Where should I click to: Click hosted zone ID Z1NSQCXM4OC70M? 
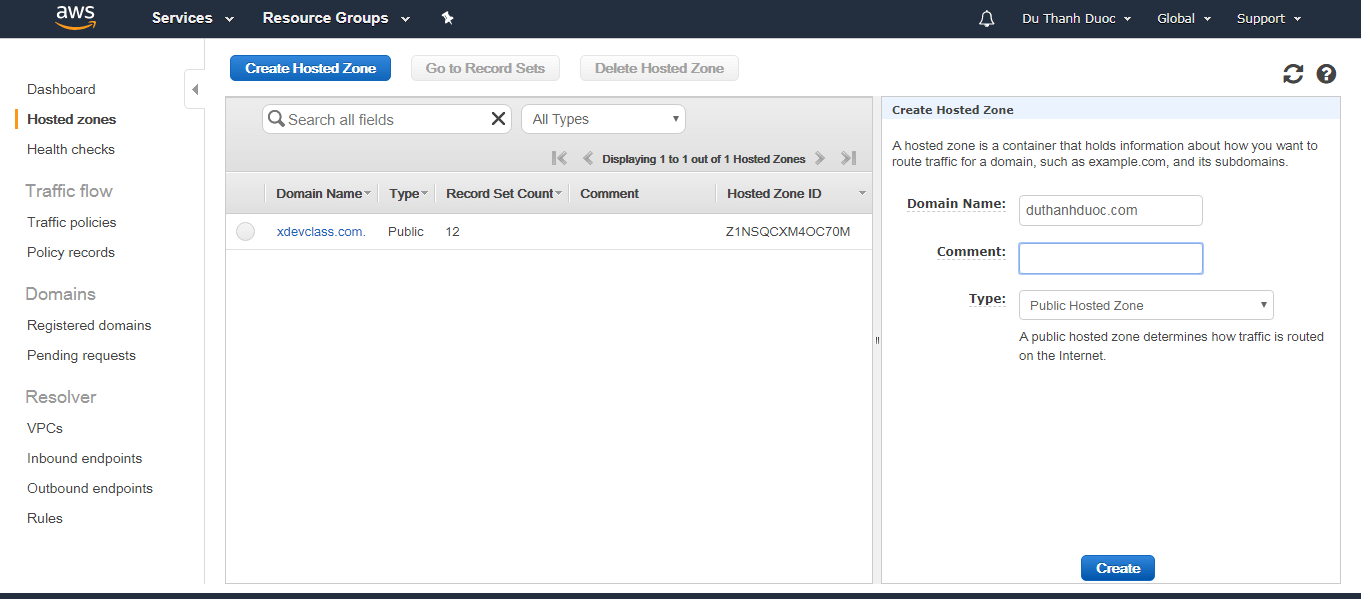(788, 231)
